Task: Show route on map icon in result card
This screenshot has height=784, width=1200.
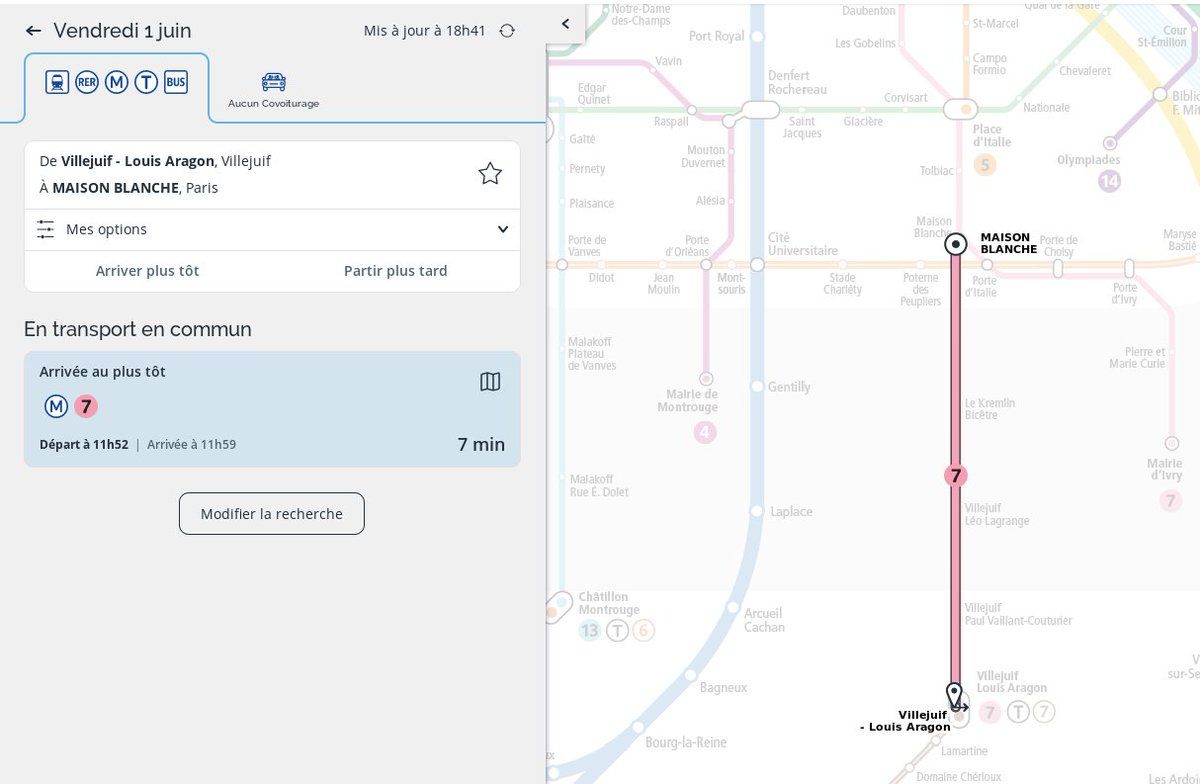Action: click(x=490, y=382)
